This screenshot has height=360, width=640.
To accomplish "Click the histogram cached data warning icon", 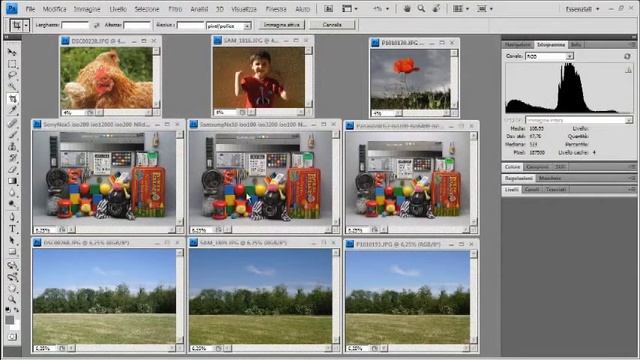I will point(628,70).
